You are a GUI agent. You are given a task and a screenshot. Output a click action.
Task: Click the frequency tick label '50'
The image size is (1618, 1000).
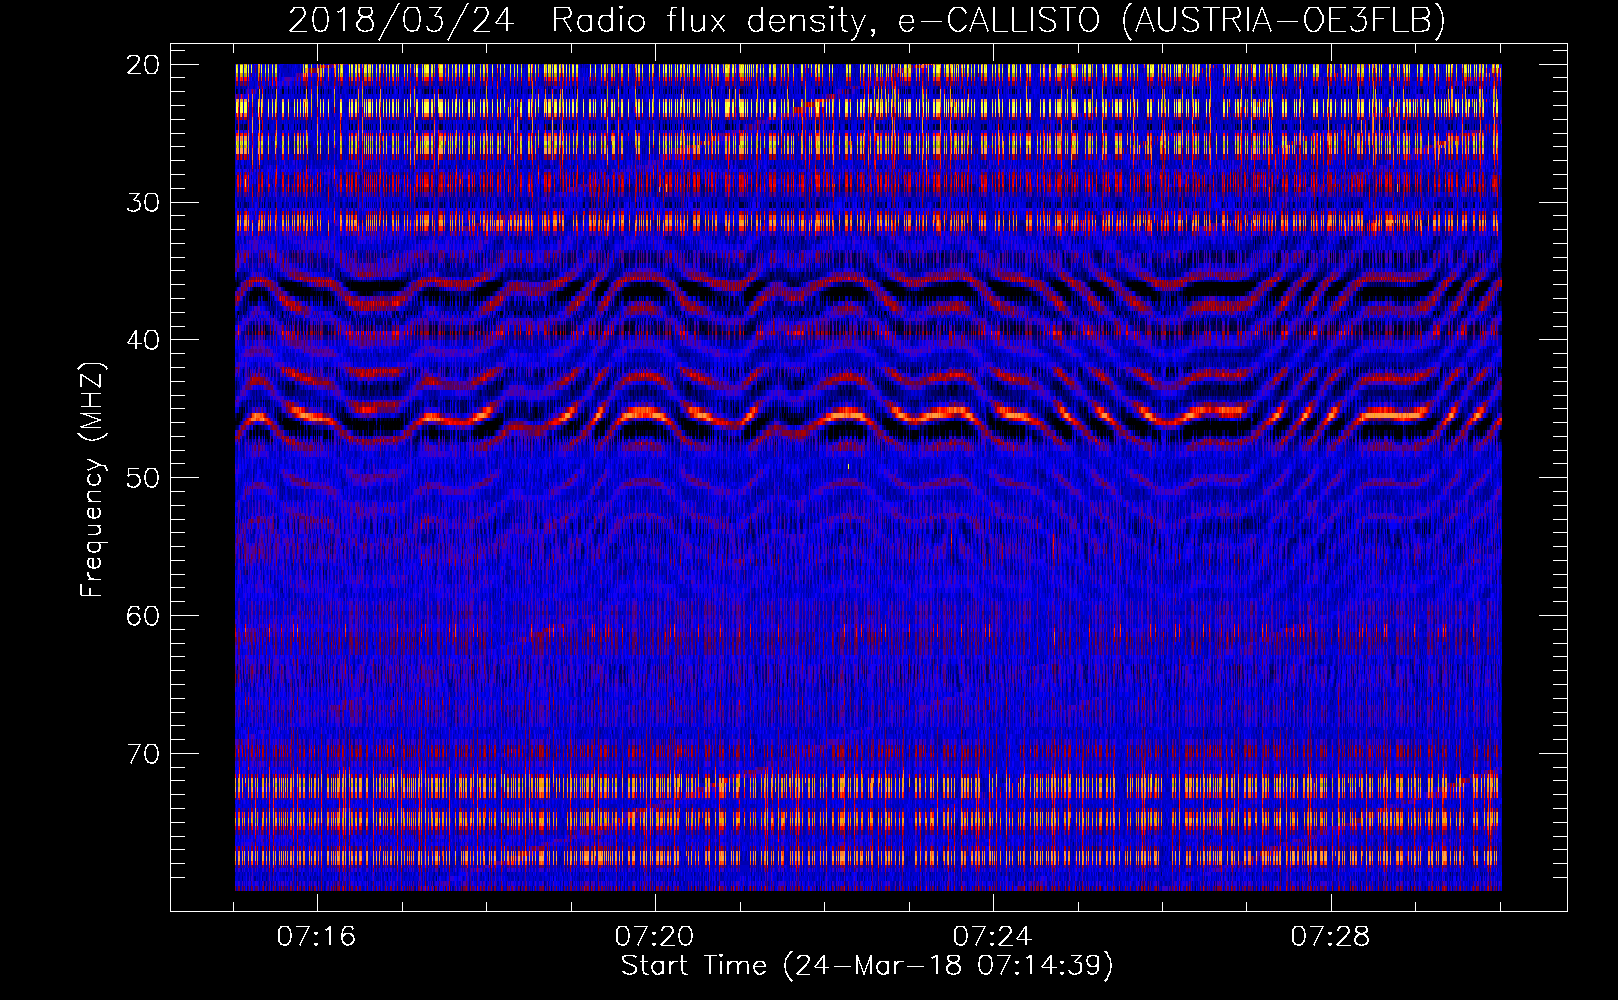click(144, 478)
